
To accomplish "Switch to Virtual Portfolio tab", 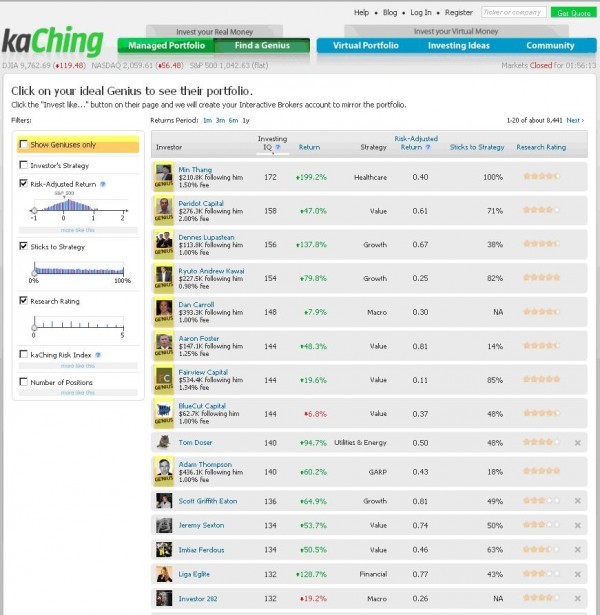I will [x=365, y=45].
